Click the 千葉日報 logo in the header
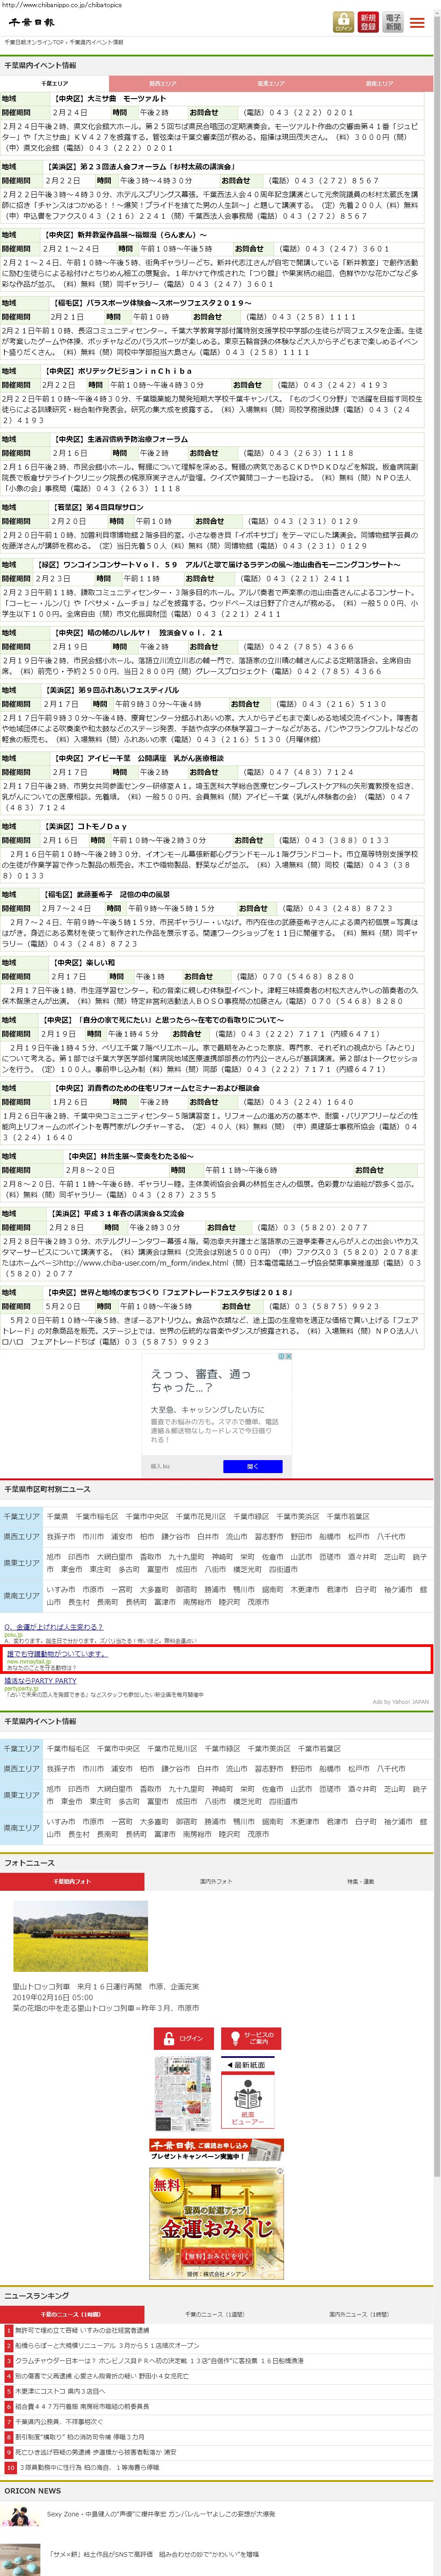 [32, 22]
